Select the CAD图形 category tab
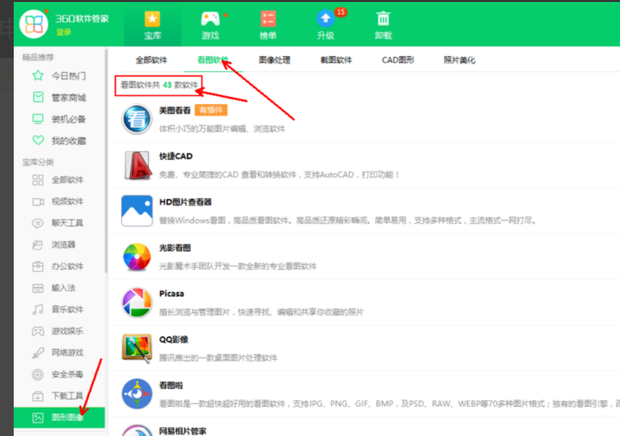Image resolution: width=620 pixels, height=436 pixels. (398, 60)
